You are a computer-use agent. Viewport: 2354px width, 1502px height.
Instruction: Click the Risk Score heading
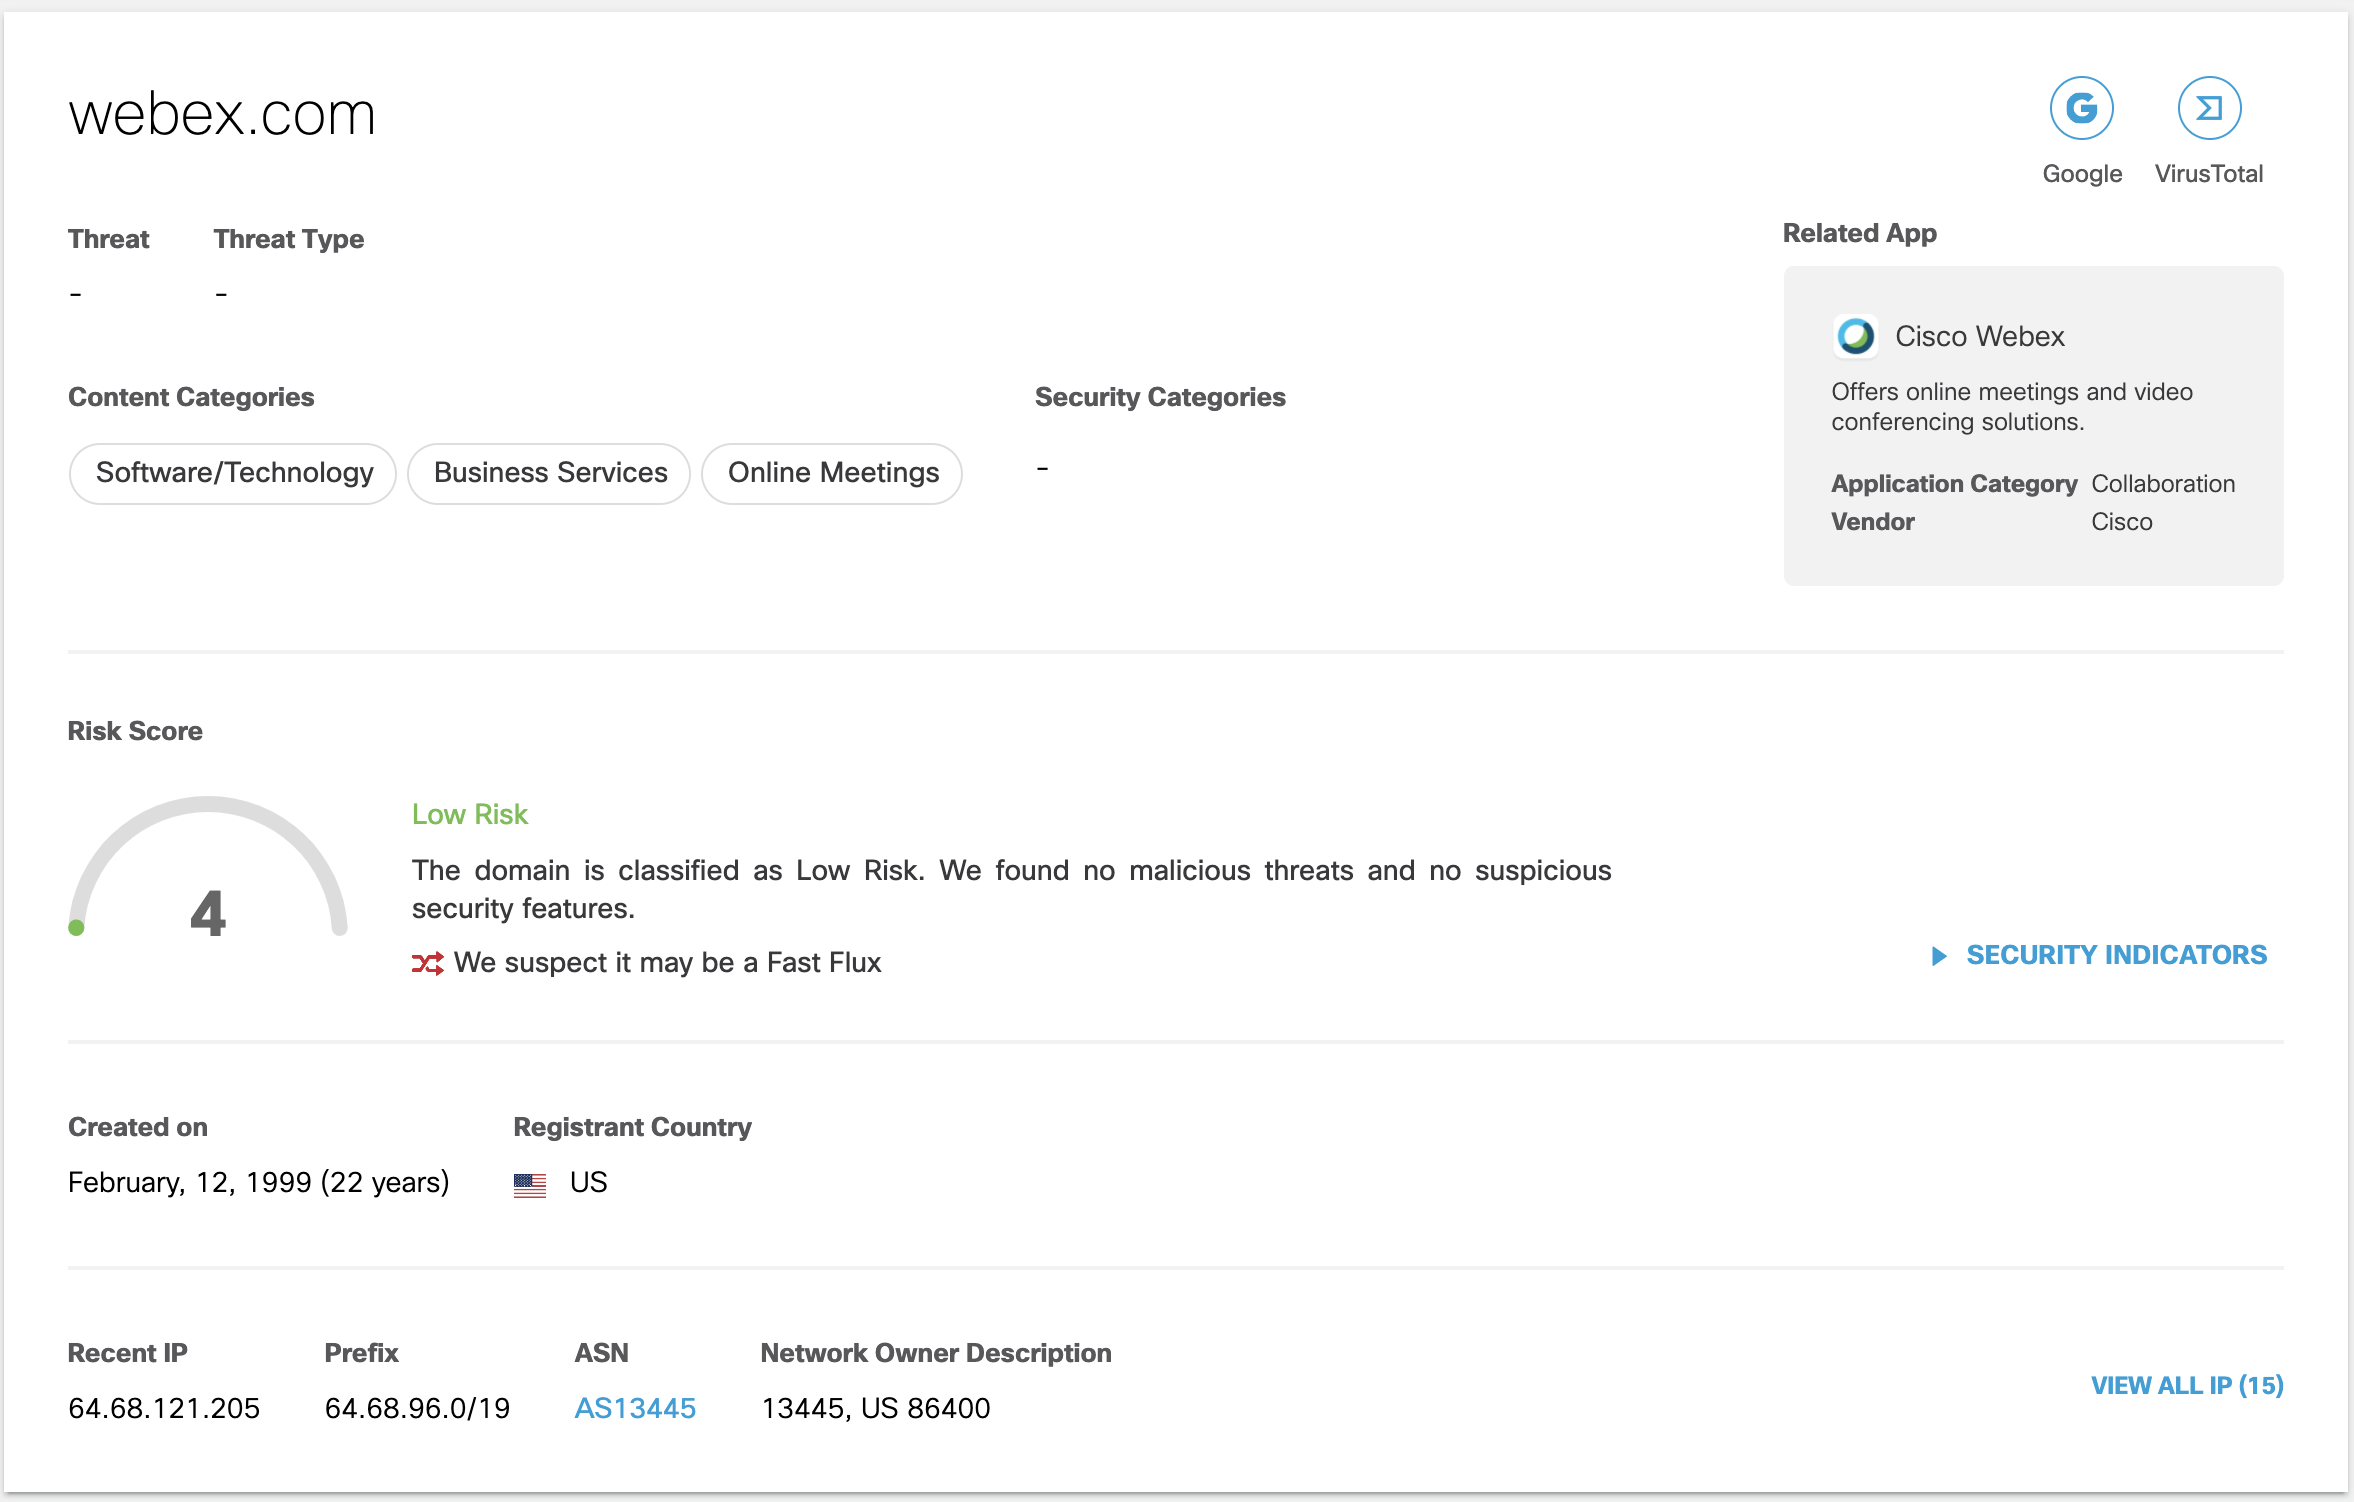[x=135, y=731]
